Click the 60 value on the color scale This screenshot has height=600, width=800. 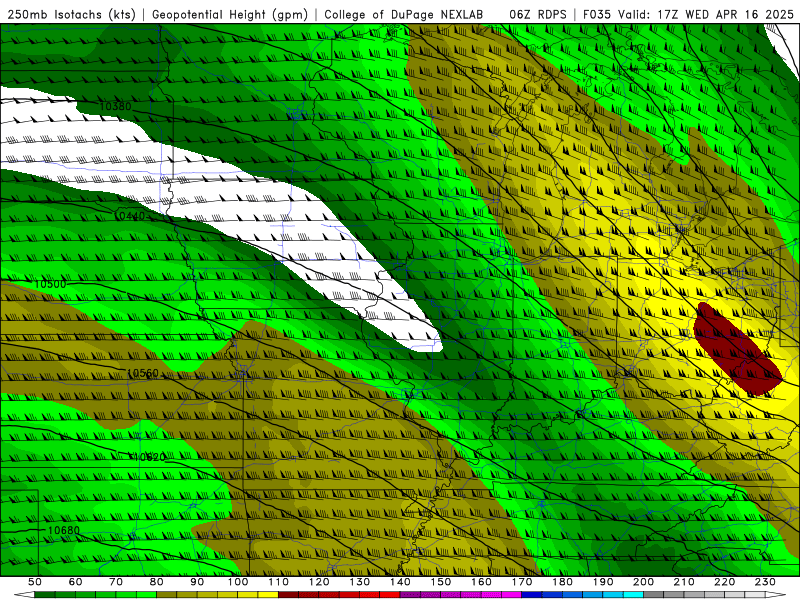pos(75,582)
